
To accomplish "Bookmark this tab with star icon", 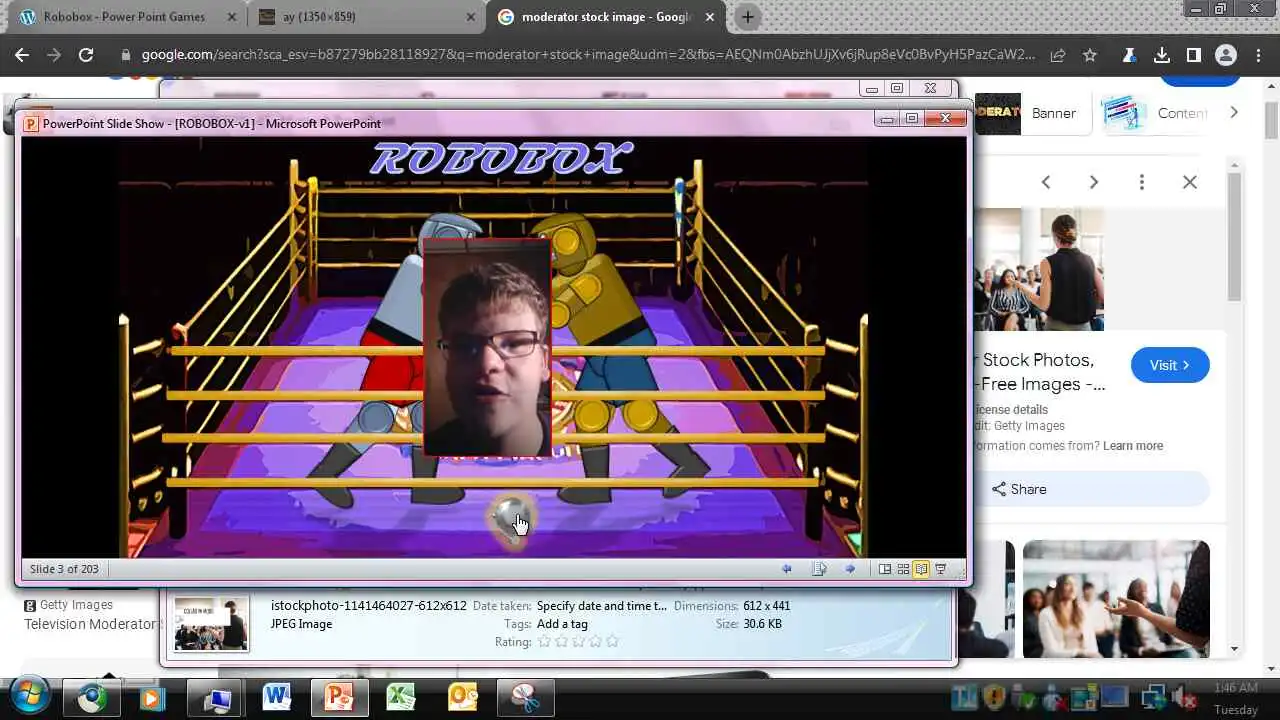I will (x=1090, y=55).
